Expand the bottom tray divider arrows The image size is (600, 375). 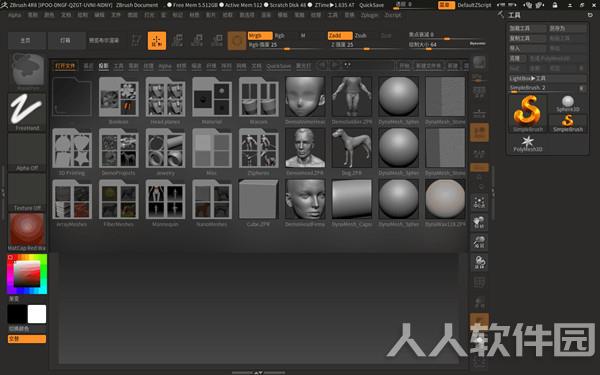pos(258,372)
